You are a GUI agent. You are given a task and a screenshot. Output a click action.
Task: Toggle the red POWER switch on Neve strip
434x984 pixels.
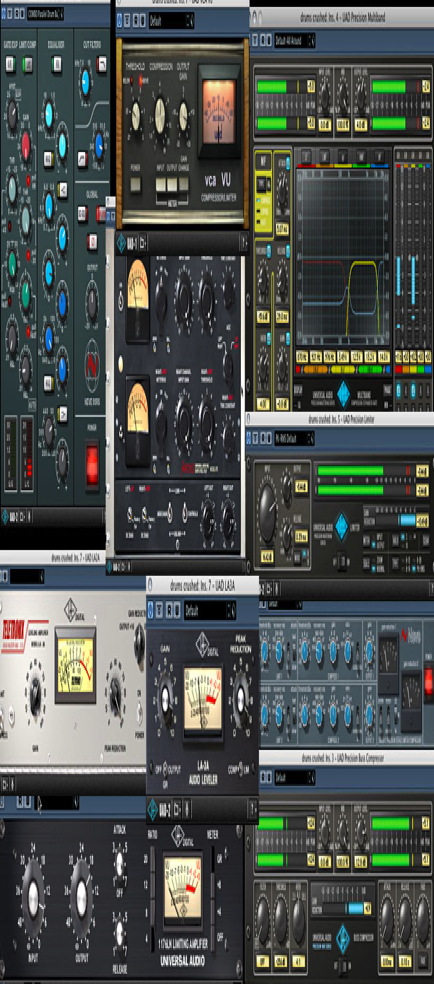coord(92,464)
